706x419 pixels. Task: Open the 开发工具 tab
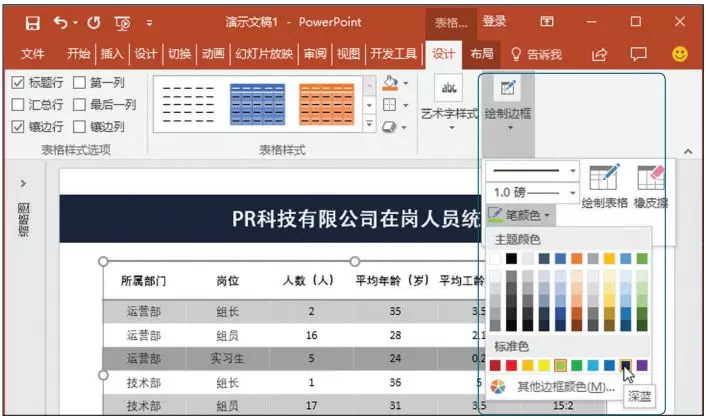tap(394, 54)
